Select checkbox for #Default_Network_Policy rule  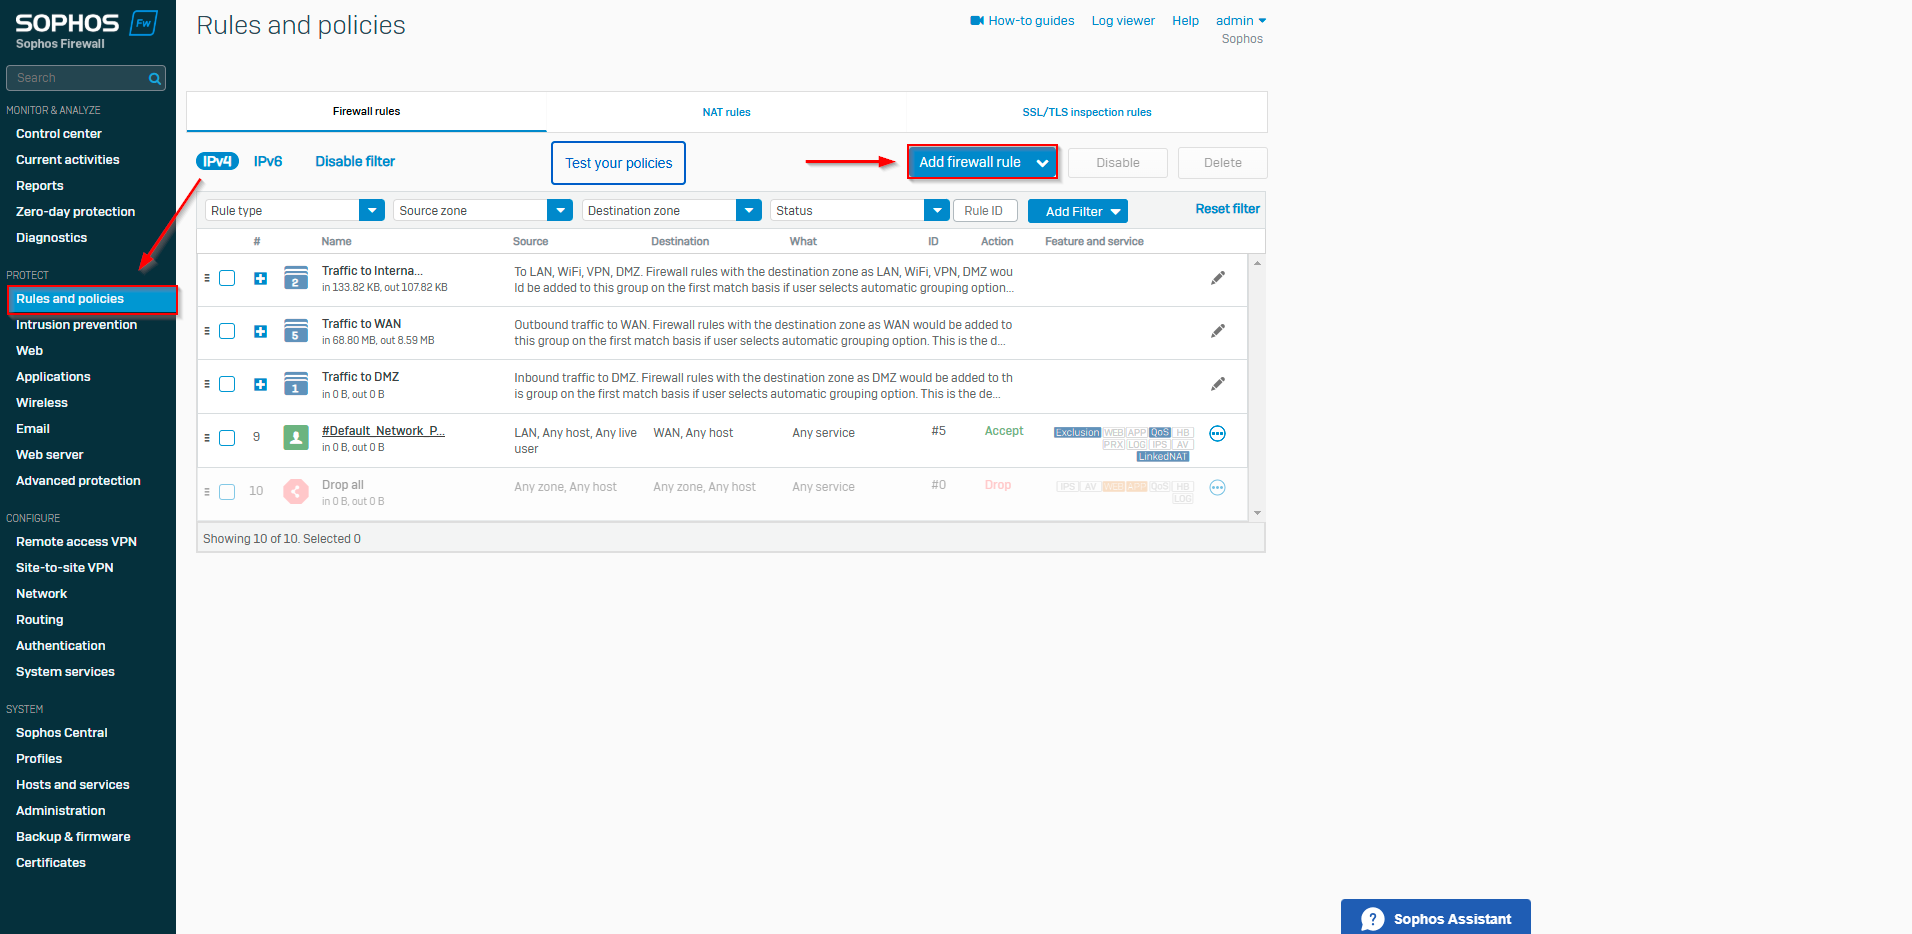(227, 438)
